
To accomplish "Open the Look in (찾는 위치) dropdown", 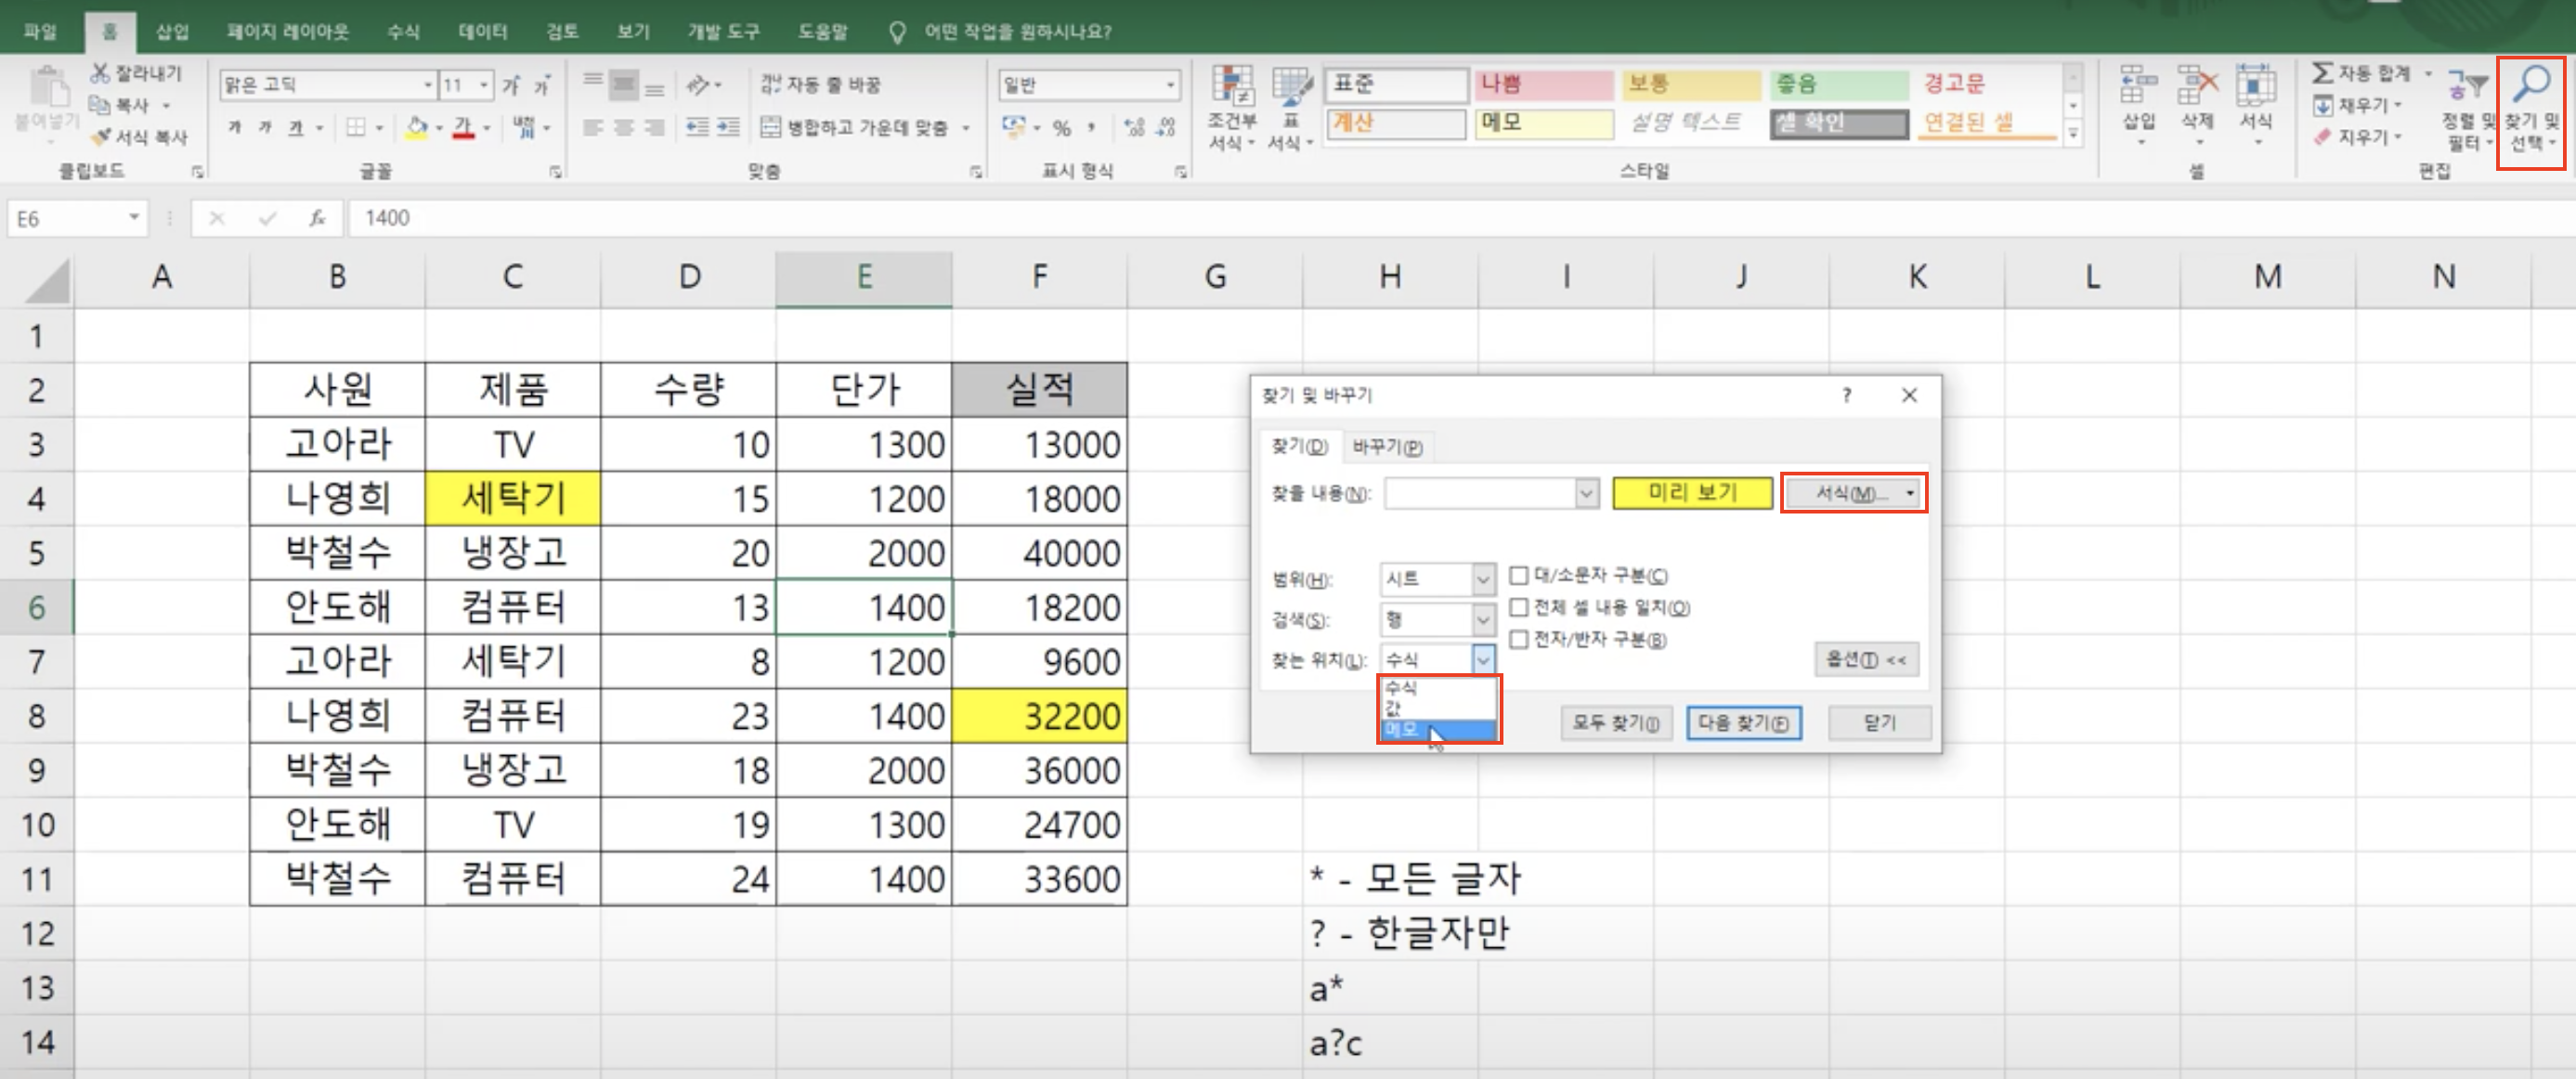I will [x=1483, y=660].
